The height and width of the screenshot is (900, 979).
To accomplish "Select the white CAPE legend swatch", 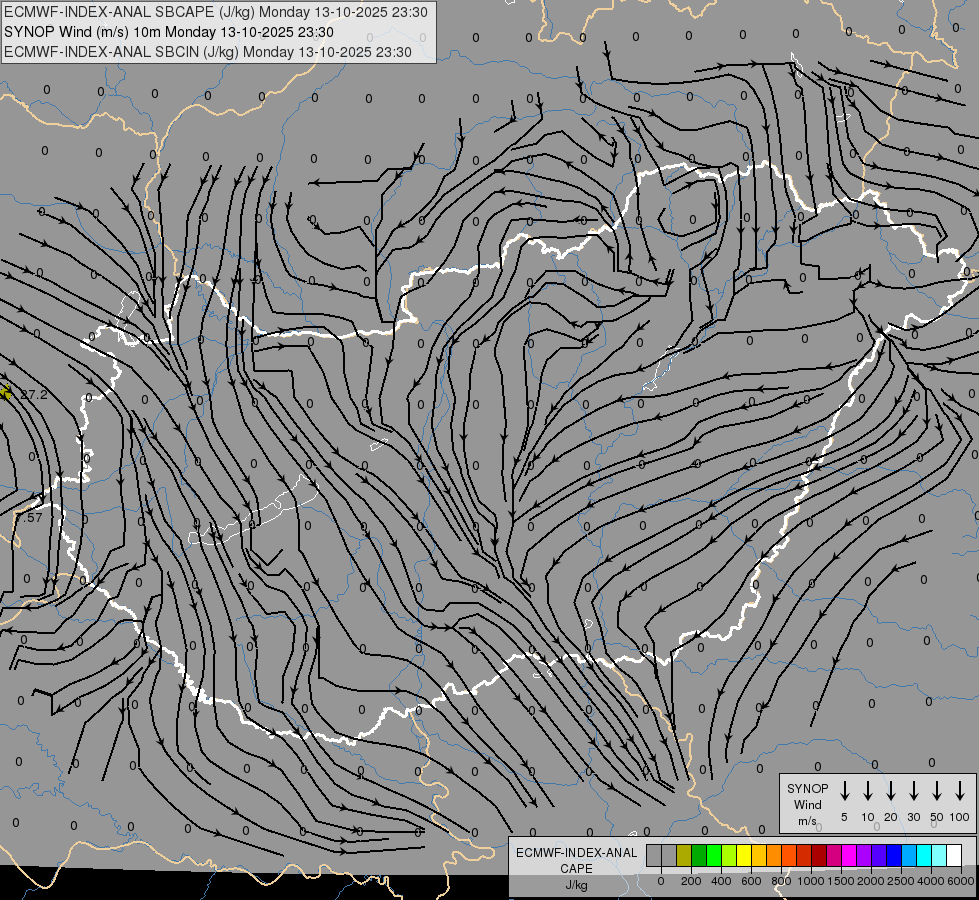I will tap(955, 855).
